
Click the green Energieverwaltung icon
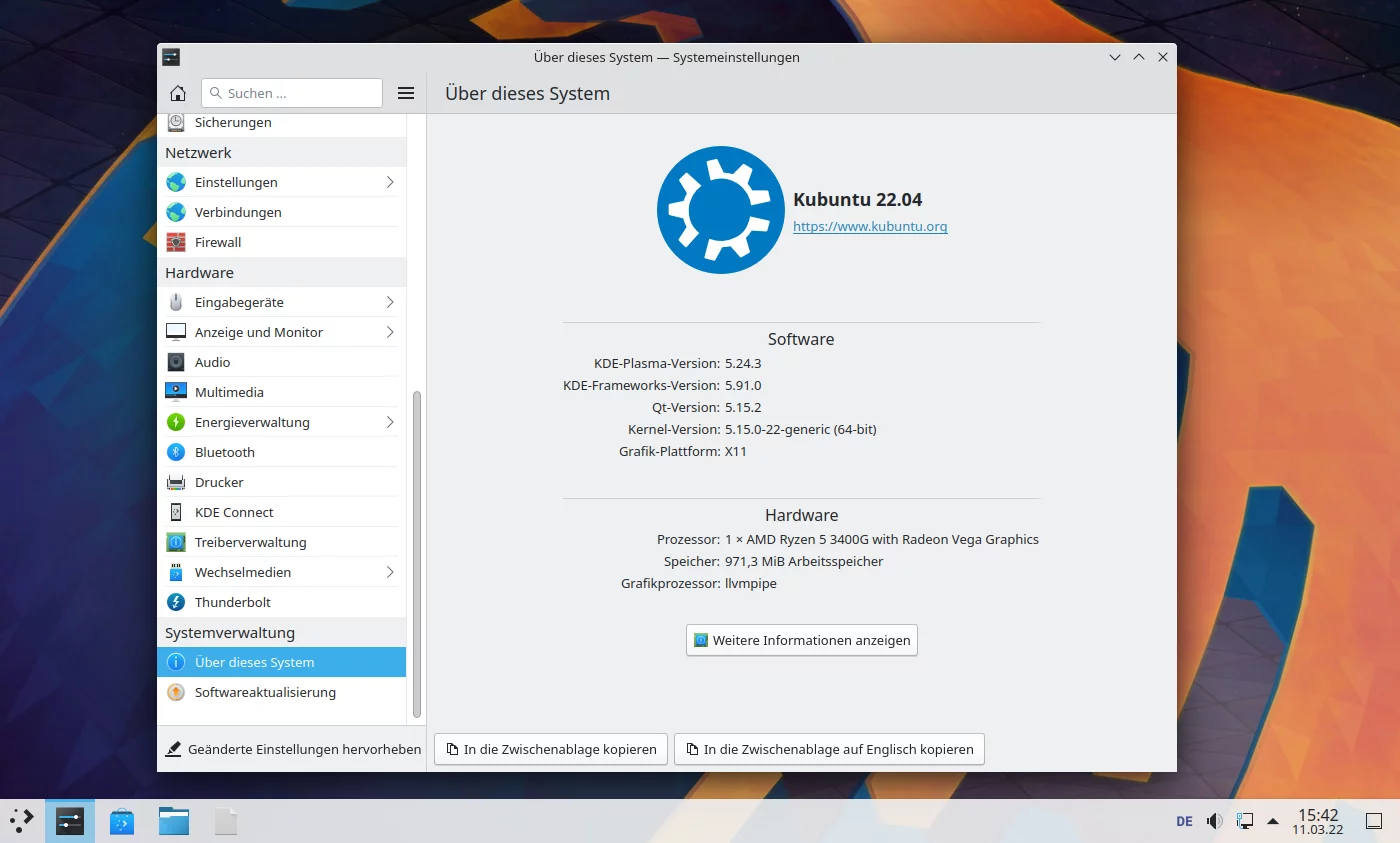176,422
